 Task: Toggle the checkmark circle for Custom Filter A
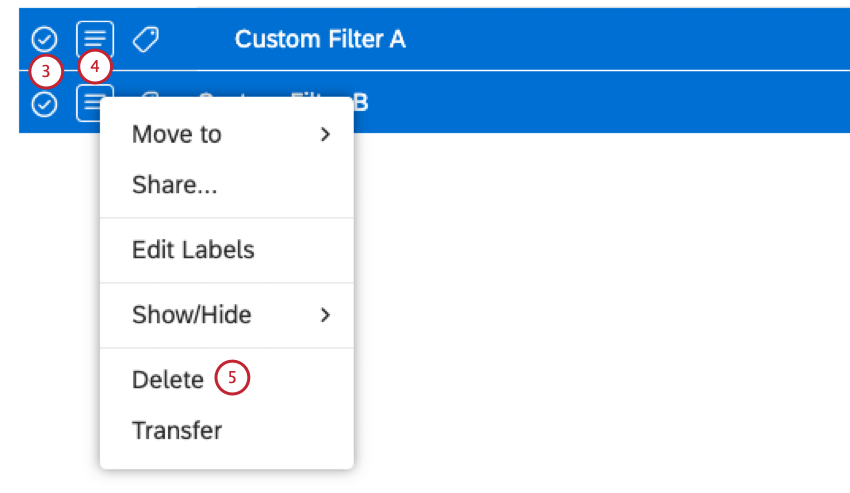(x=44, y=39)
